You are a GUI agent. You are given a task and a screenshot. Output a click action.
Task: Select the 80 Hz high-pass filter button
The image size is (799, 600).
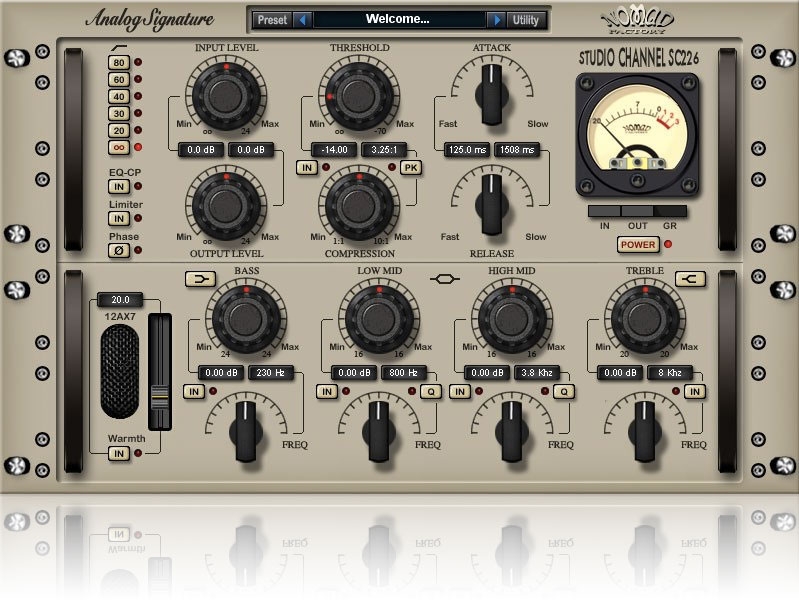(118, 62)
